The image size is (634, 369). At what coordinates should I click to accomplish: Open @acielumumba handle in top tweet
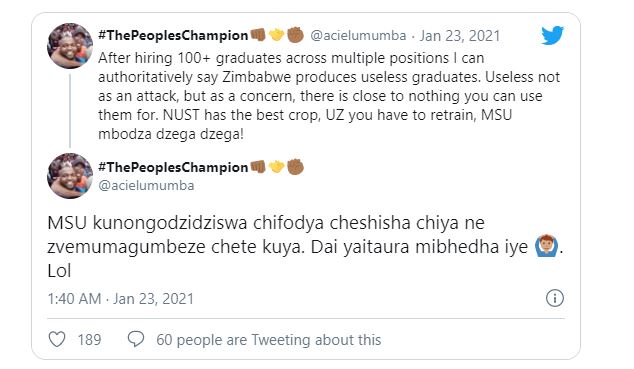[x=358, y=36]
